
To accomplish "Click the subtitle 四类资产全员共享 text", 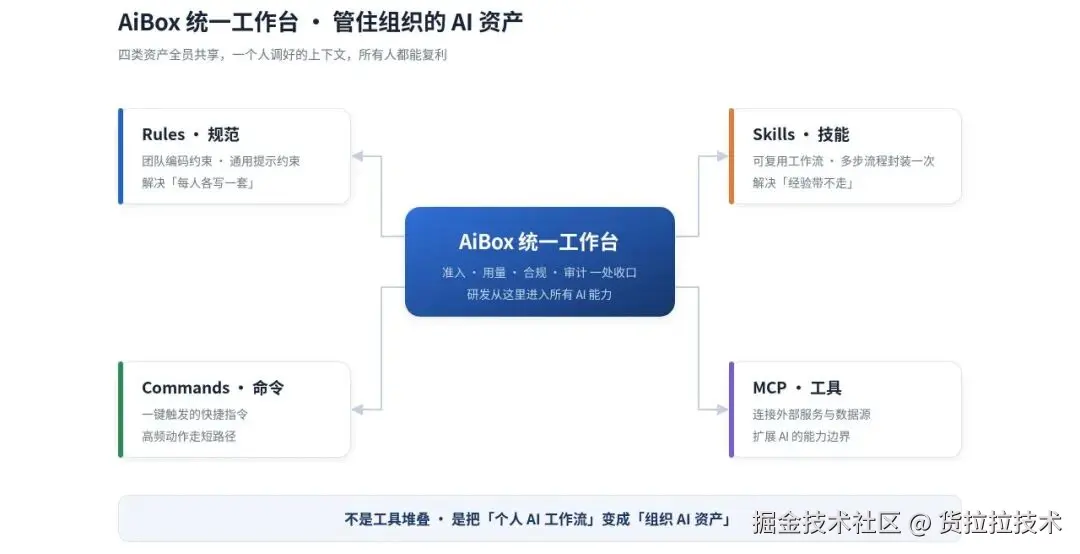I will 282,54.
